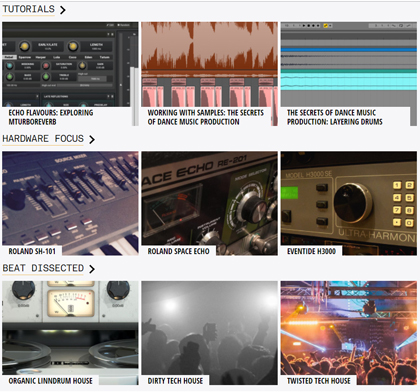Viewport: 420px width, 392px height.
Task: Open the orange waveform samples thumbnail
Action: click(x=209, y=64)
